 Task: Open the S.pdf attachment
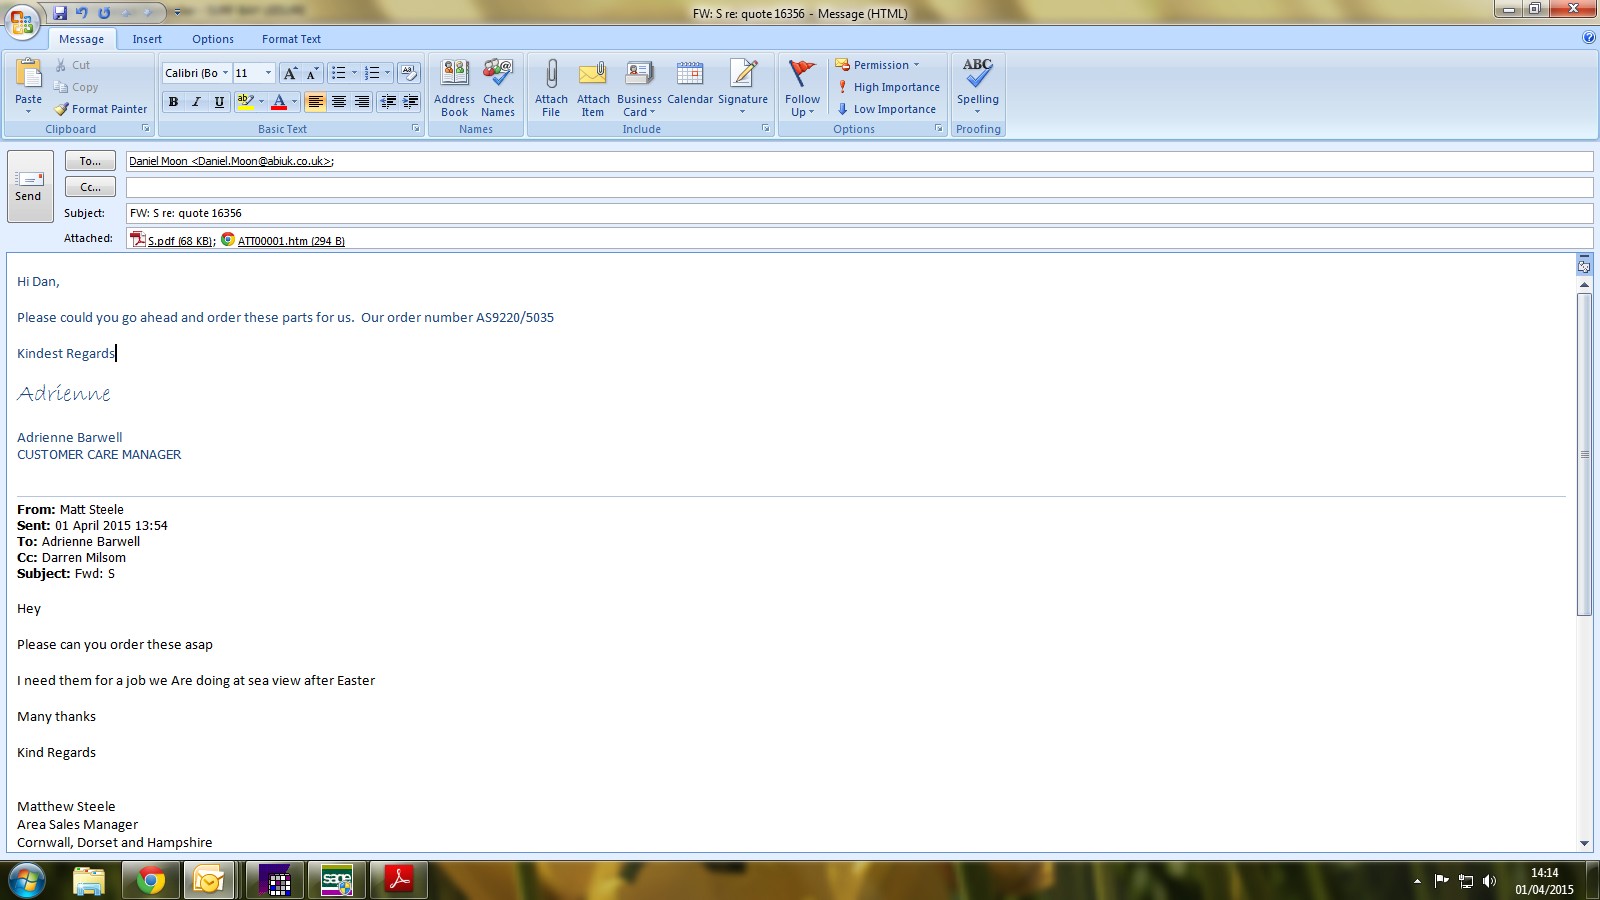click(x=172, y=240)
